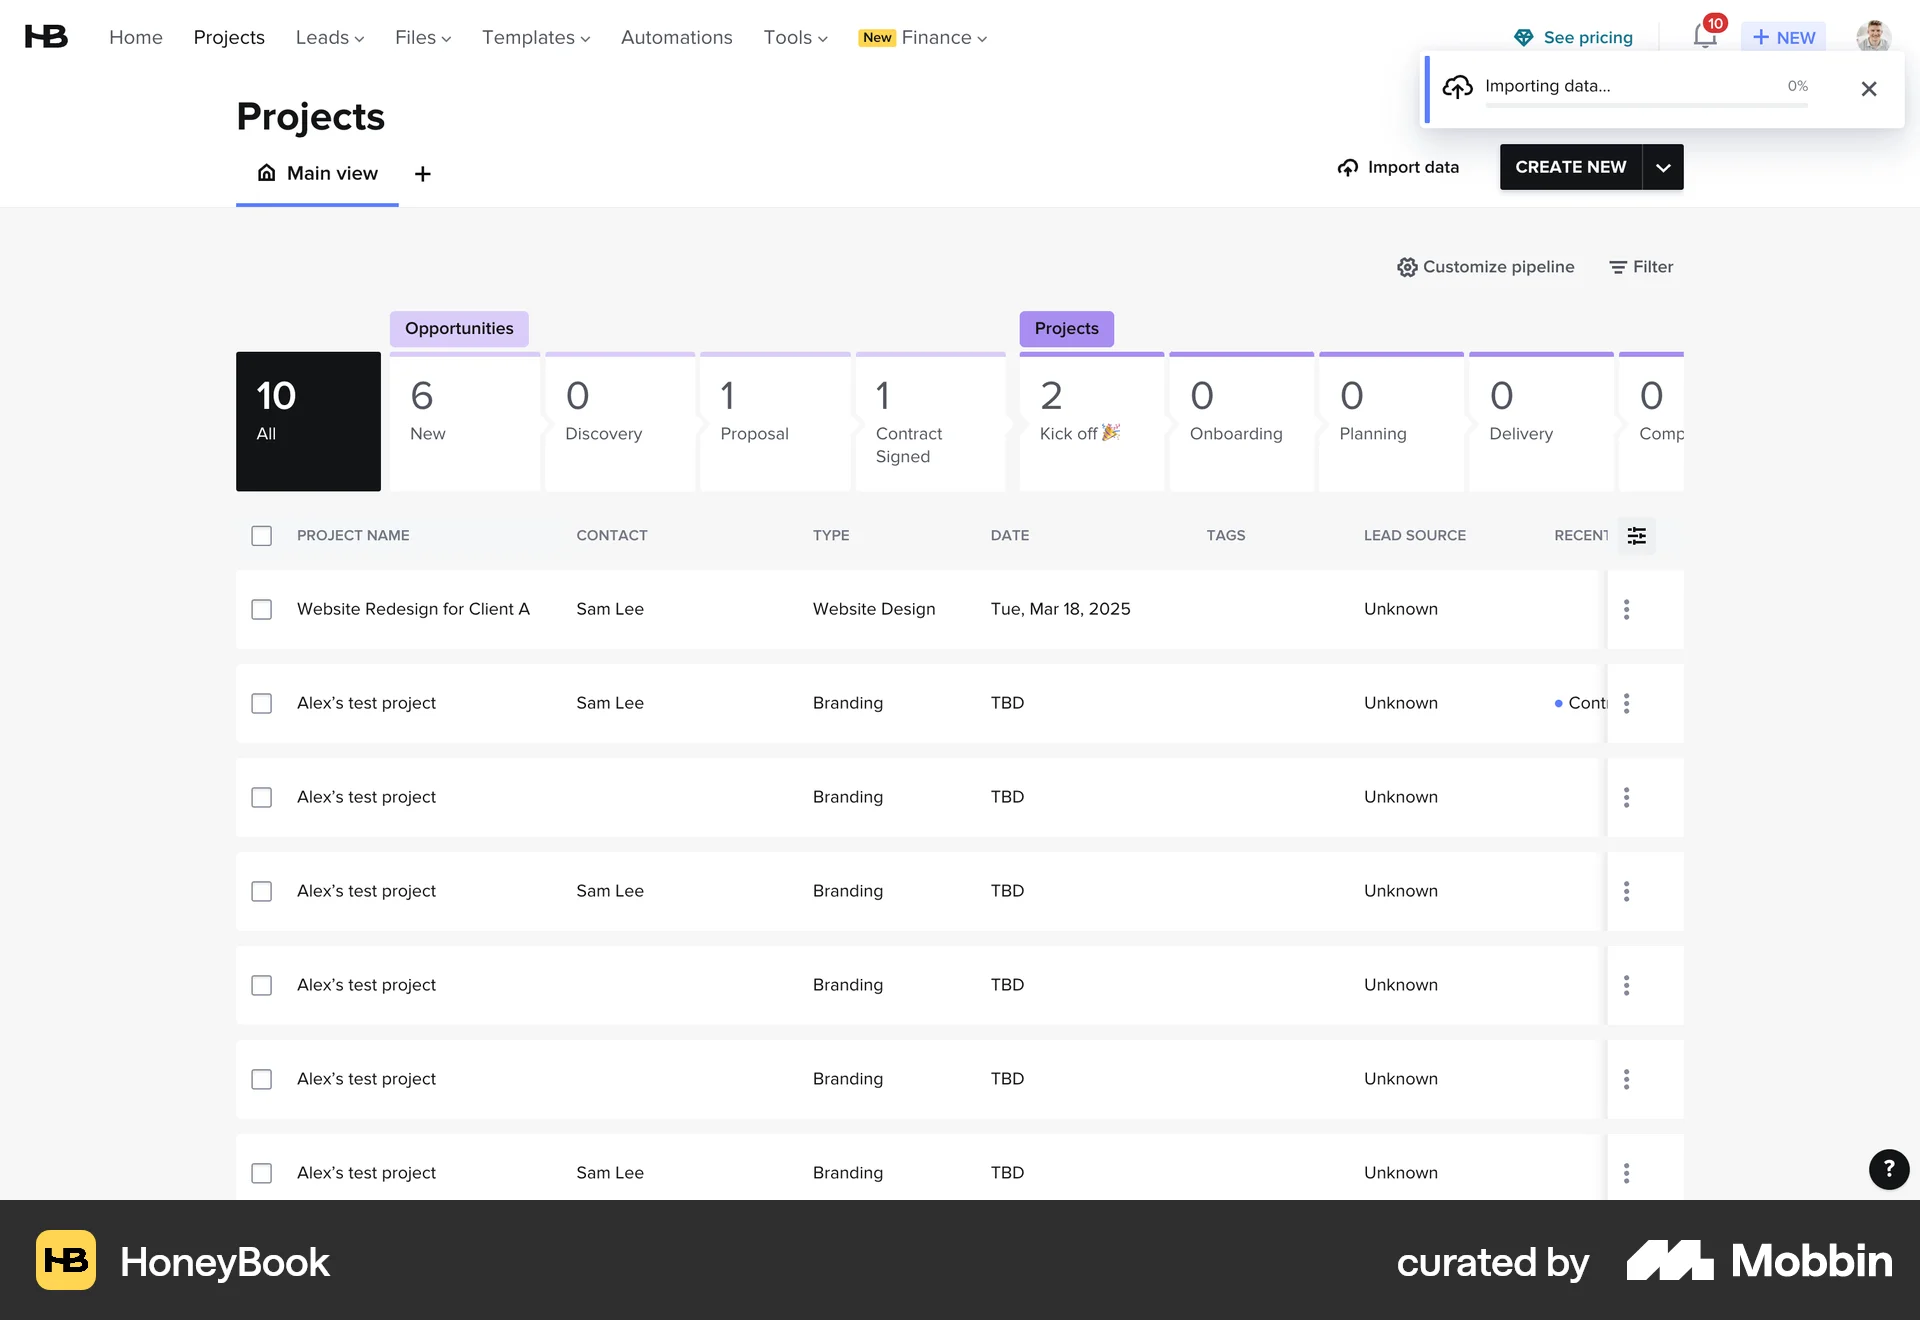Expand the Finance menu
Screen dimensions: 1920x1320
[936, 37]
